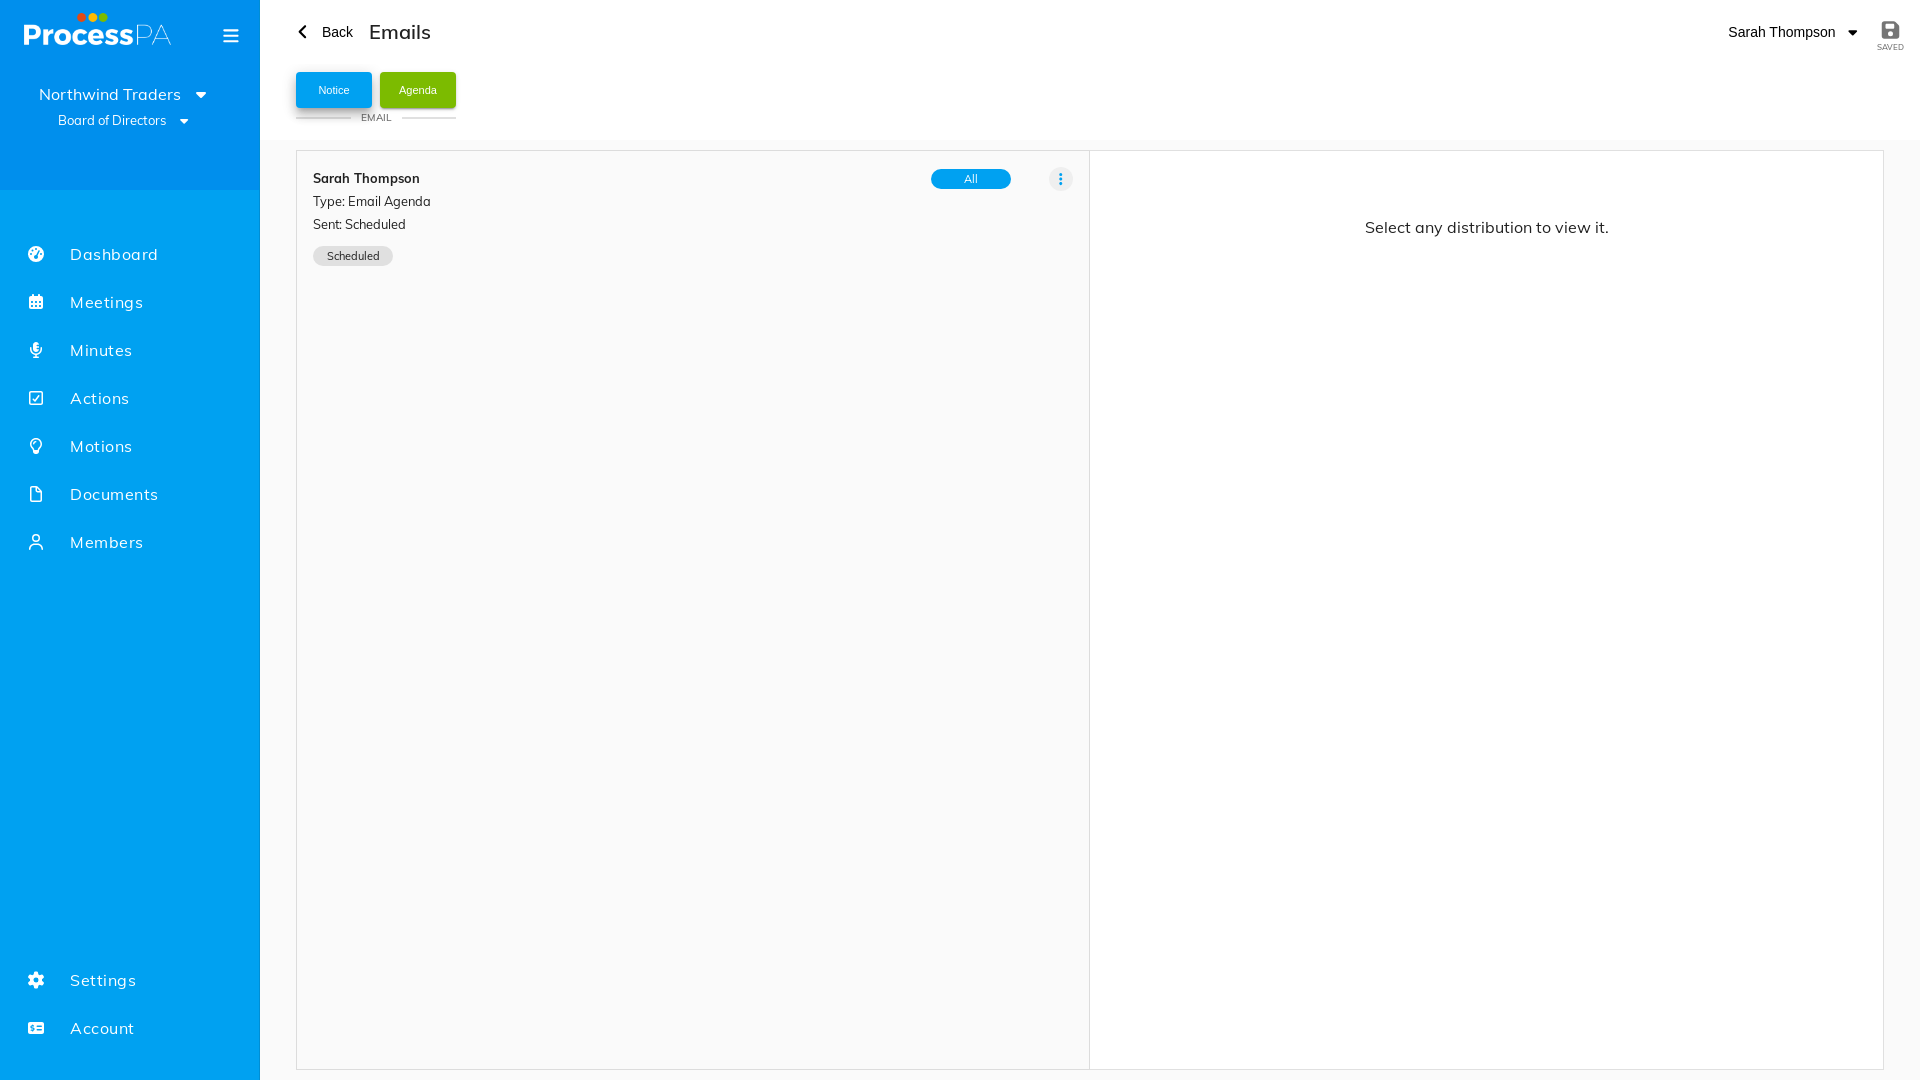Viewport: 1920px width, 1080px height.
Task: Click the green Agenda button
Action: point(418,90)
